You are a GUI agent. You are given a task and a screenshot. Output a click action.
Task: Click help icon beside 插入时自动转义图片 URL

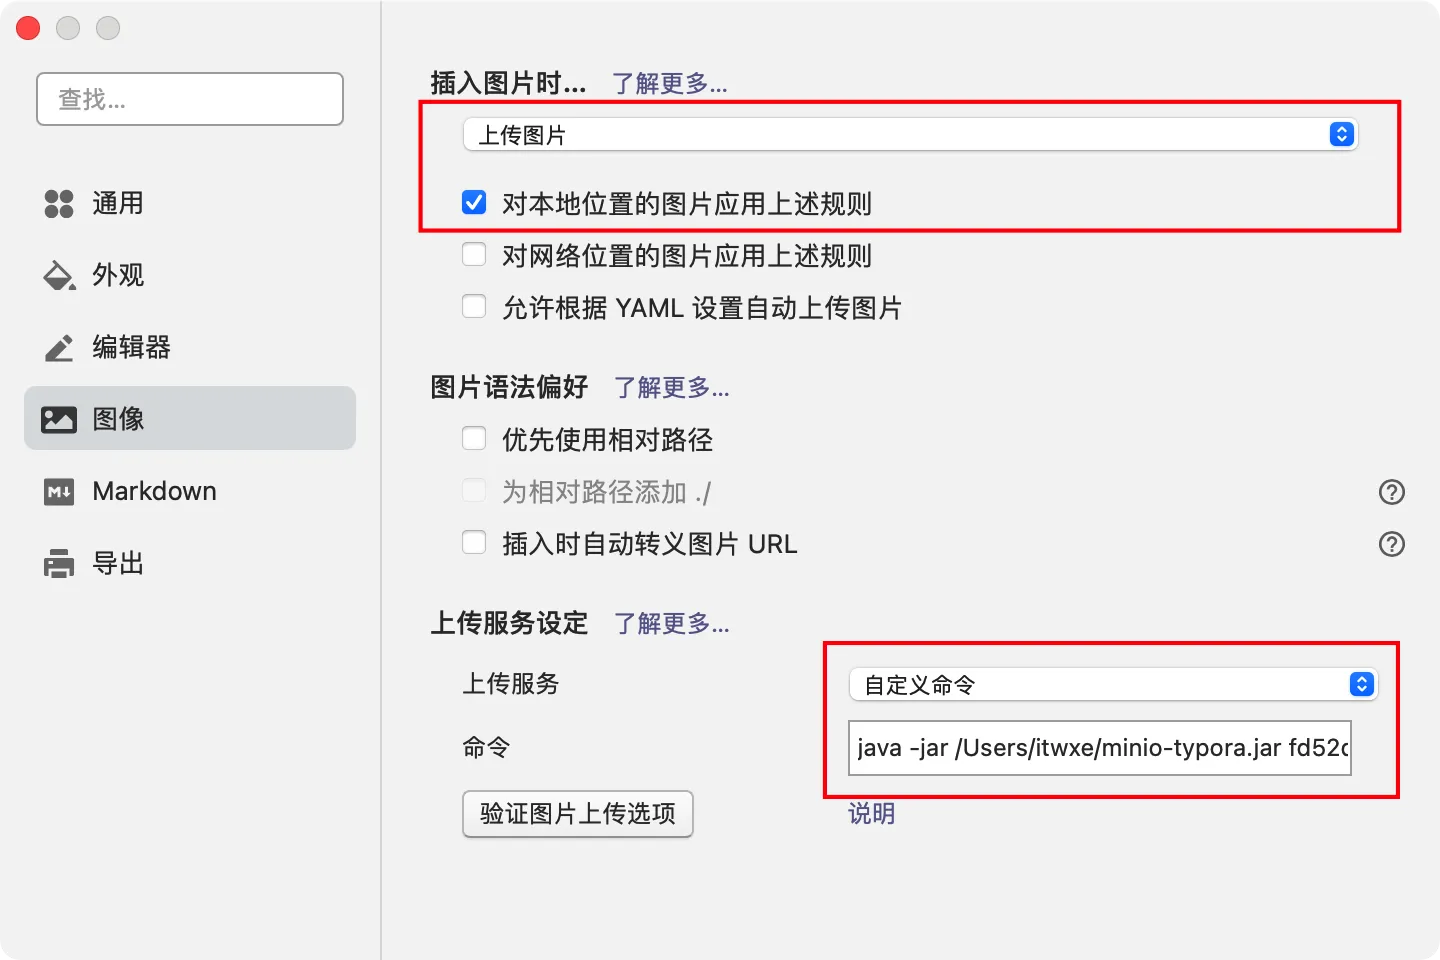tap(1391, 544)
